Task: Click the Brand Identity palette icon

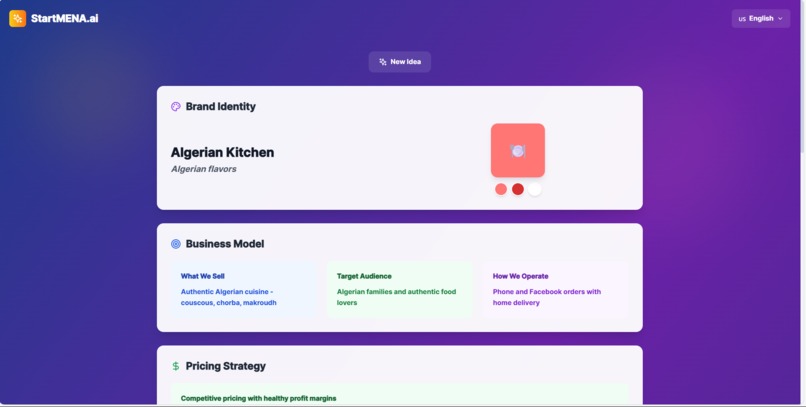Action: tap(176, 106)
